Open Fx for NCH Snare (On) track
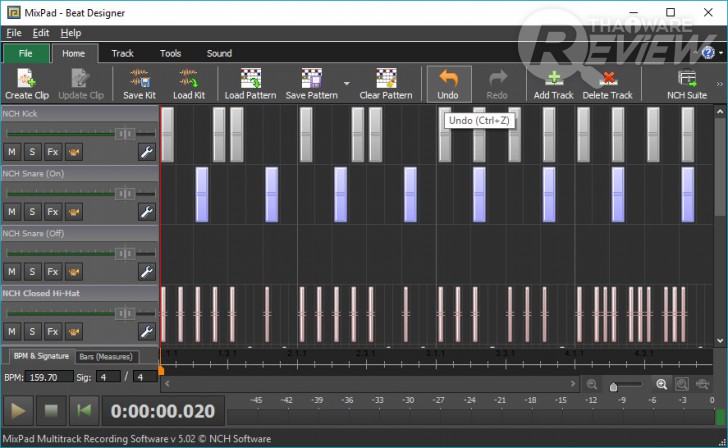The height and width of the screenshot is (448, 728). pos(52,212)
